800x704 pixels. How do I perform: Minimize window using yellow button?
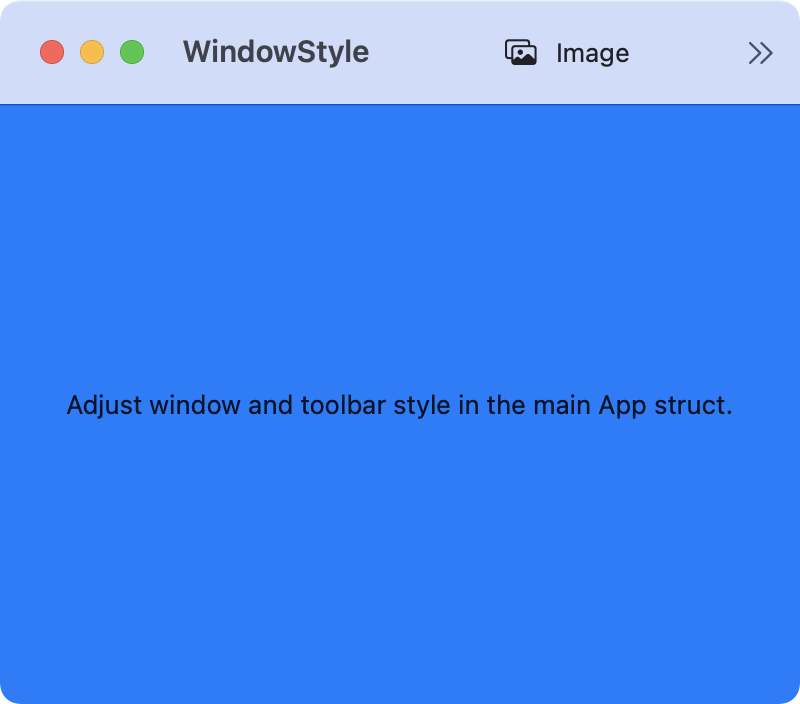click(92, 52)
